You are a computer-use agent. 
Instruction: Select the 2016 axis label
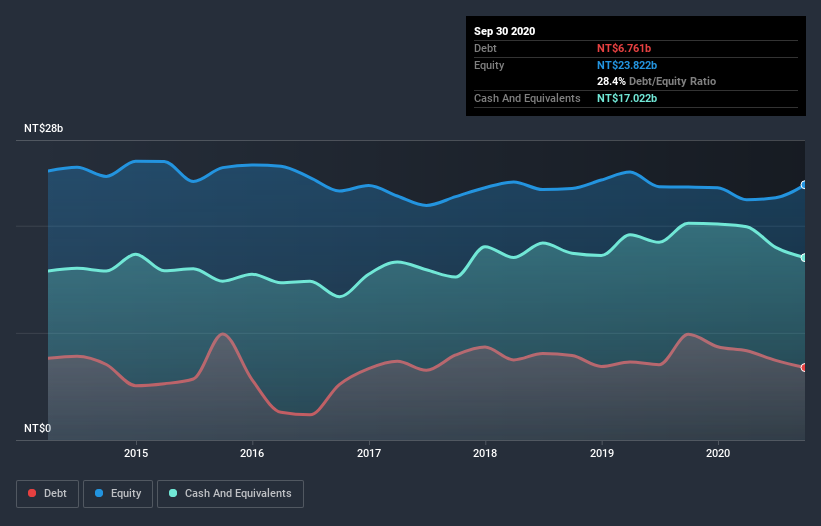[x=252, y=453]
